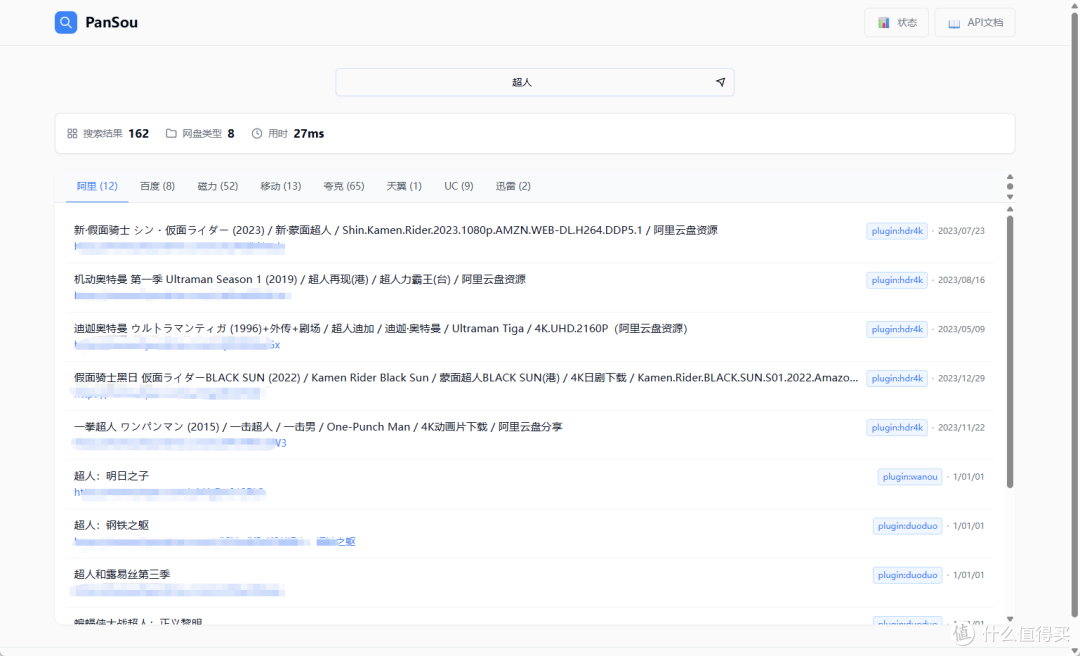Screen dimensions: 1080x656
Task: Click plugin:hdr4k tag on 2023/05/09 row
Action: point(897,329)
